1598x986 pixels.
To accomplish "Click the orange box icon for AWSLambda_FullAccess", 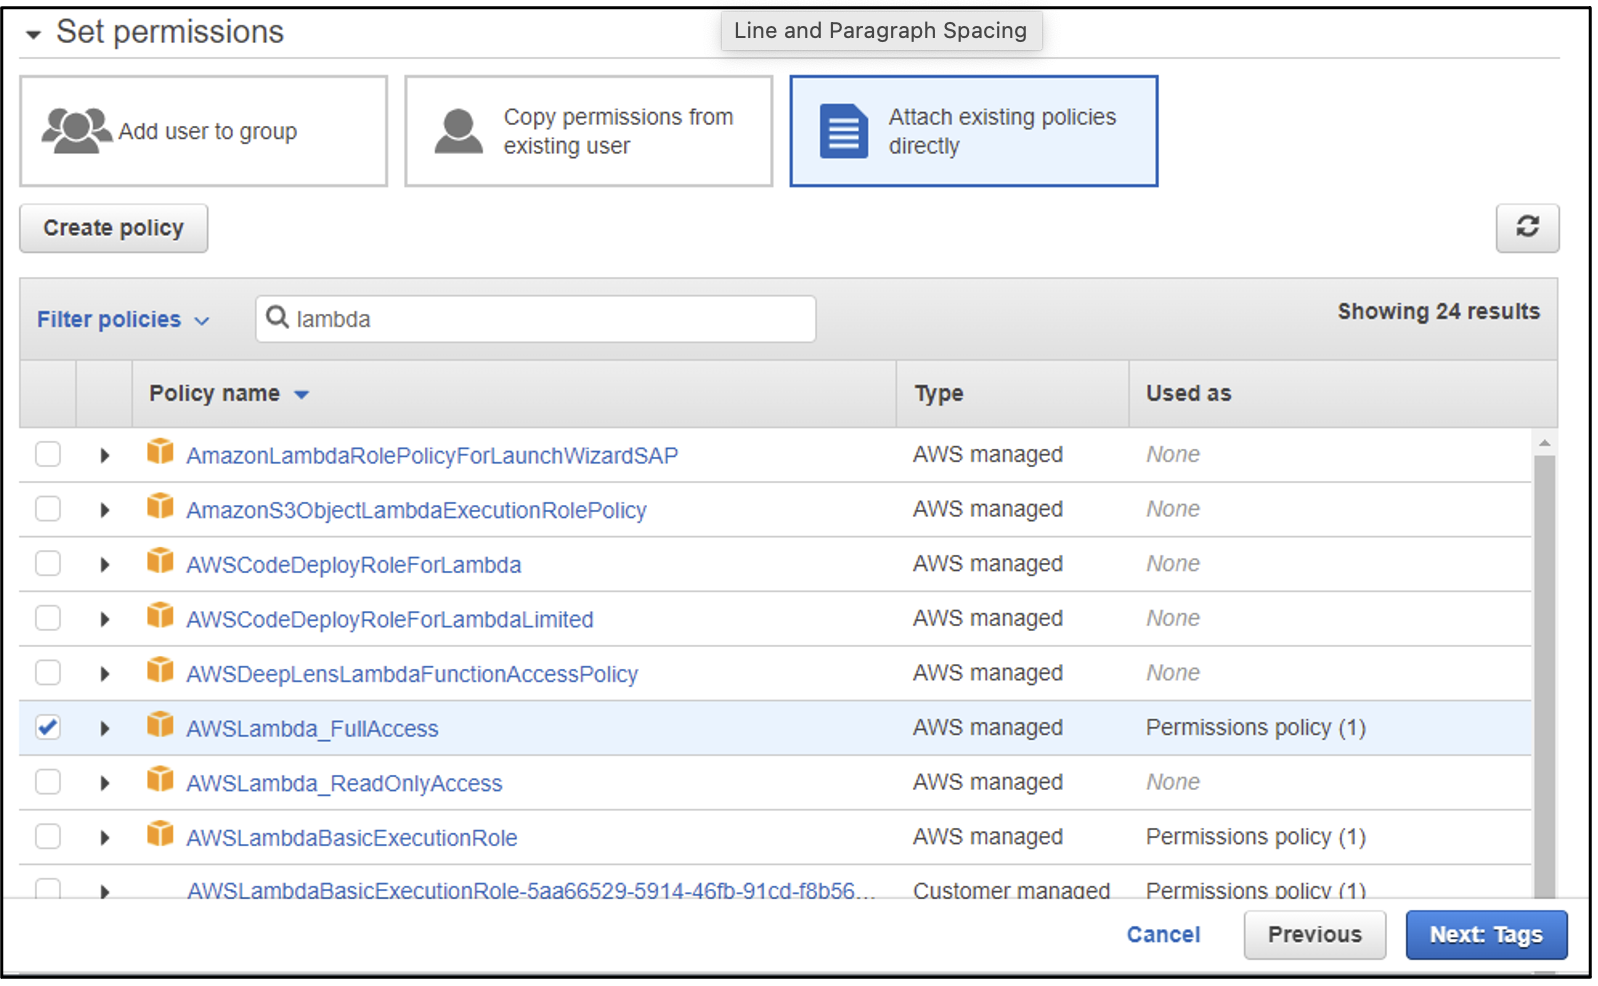I will (160, 724).
